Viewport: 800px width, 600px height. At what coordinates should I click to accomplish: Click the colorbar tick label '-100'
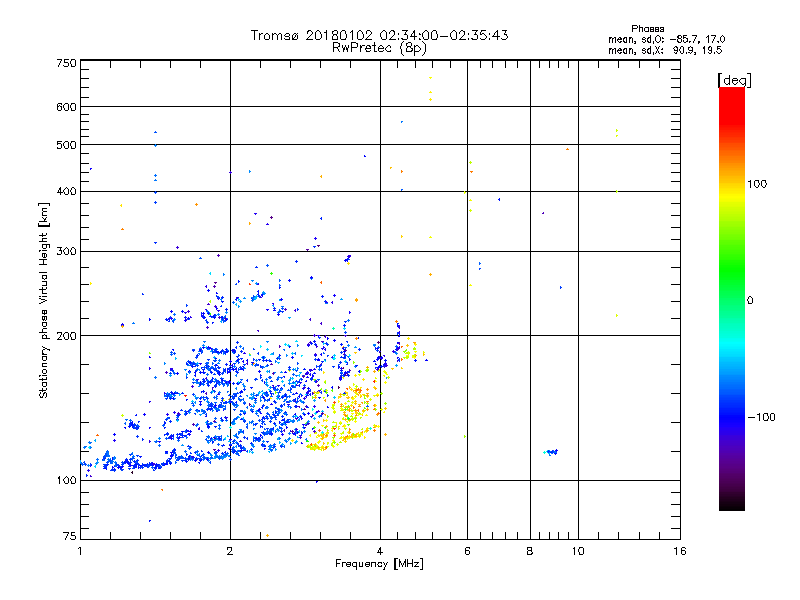click(x=761, y=417)
